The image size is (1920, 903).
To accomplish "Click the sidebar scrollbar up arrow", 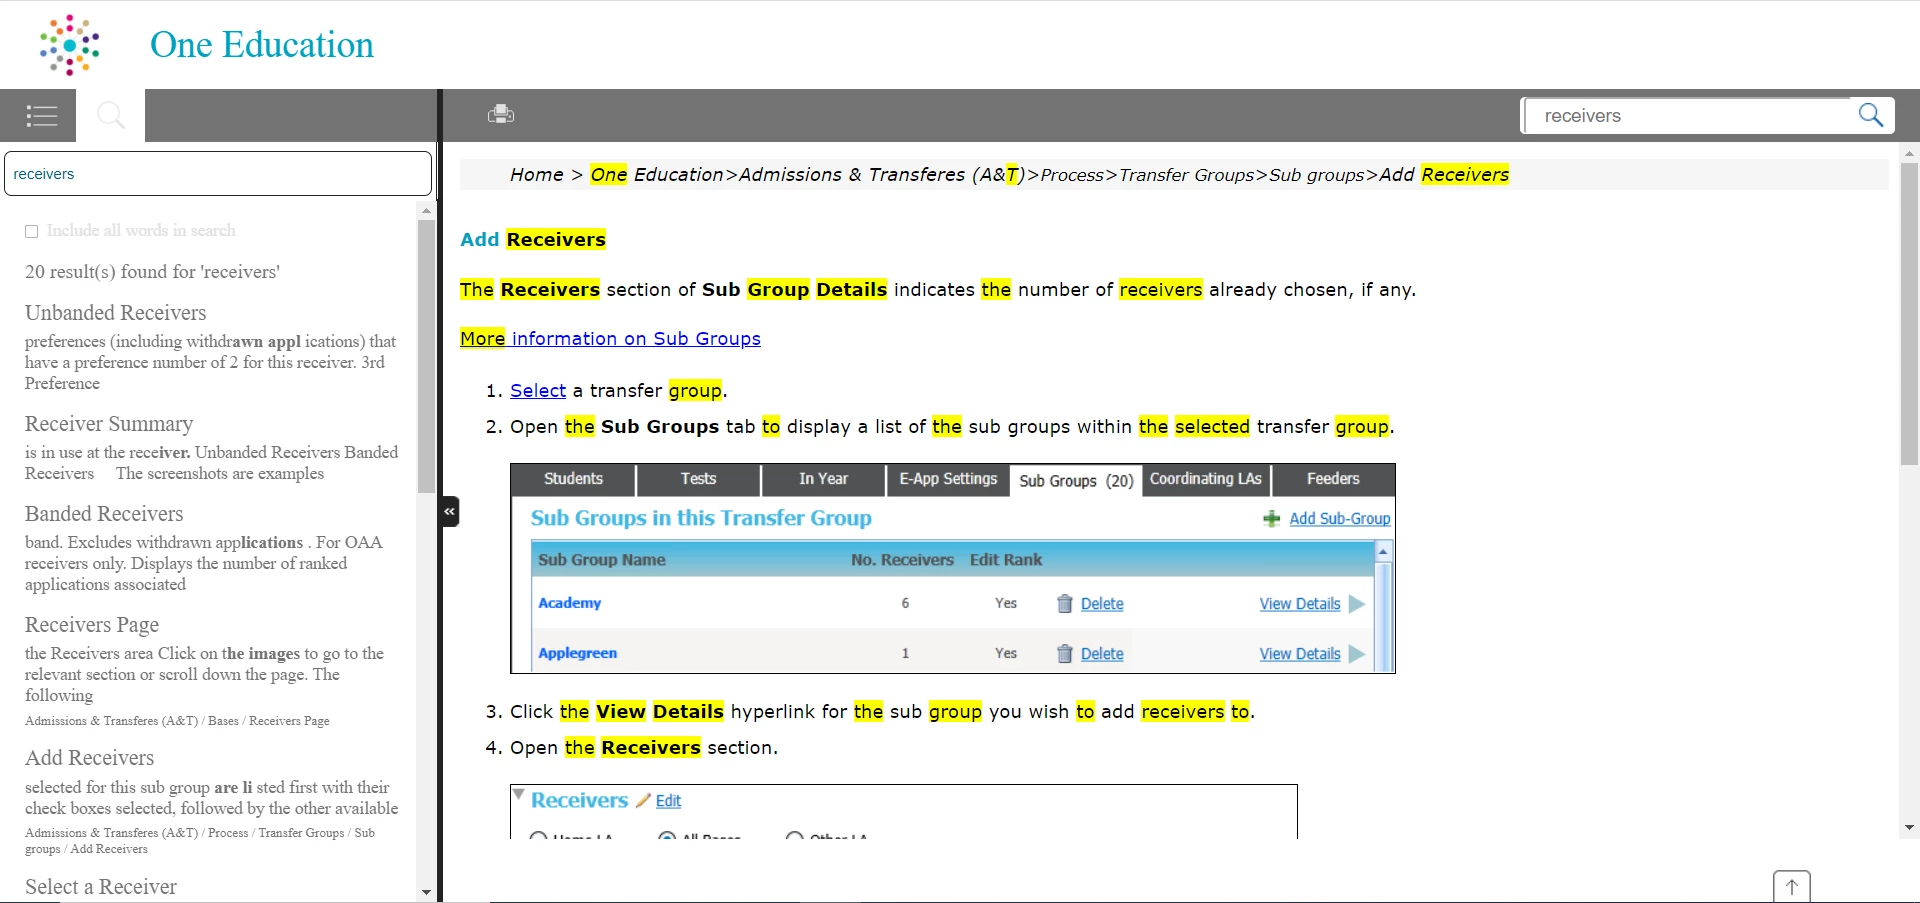I will coord(426,210).
